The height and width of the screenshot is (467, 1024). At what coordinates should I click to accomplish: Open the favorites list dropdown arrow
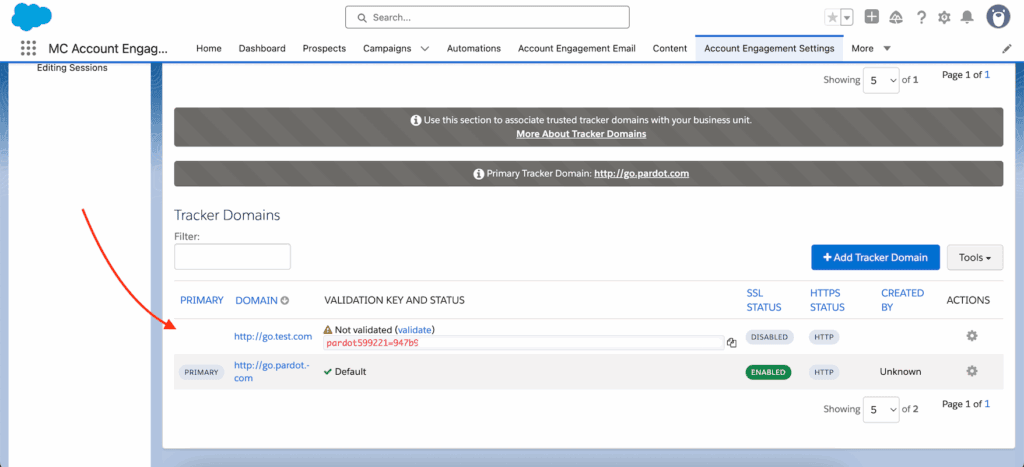(847, 18)
